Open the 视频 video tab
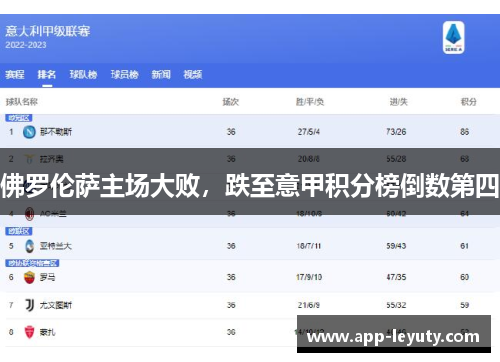Image resolution: width=500 pixels, height=362 pixels. point(193,74)
